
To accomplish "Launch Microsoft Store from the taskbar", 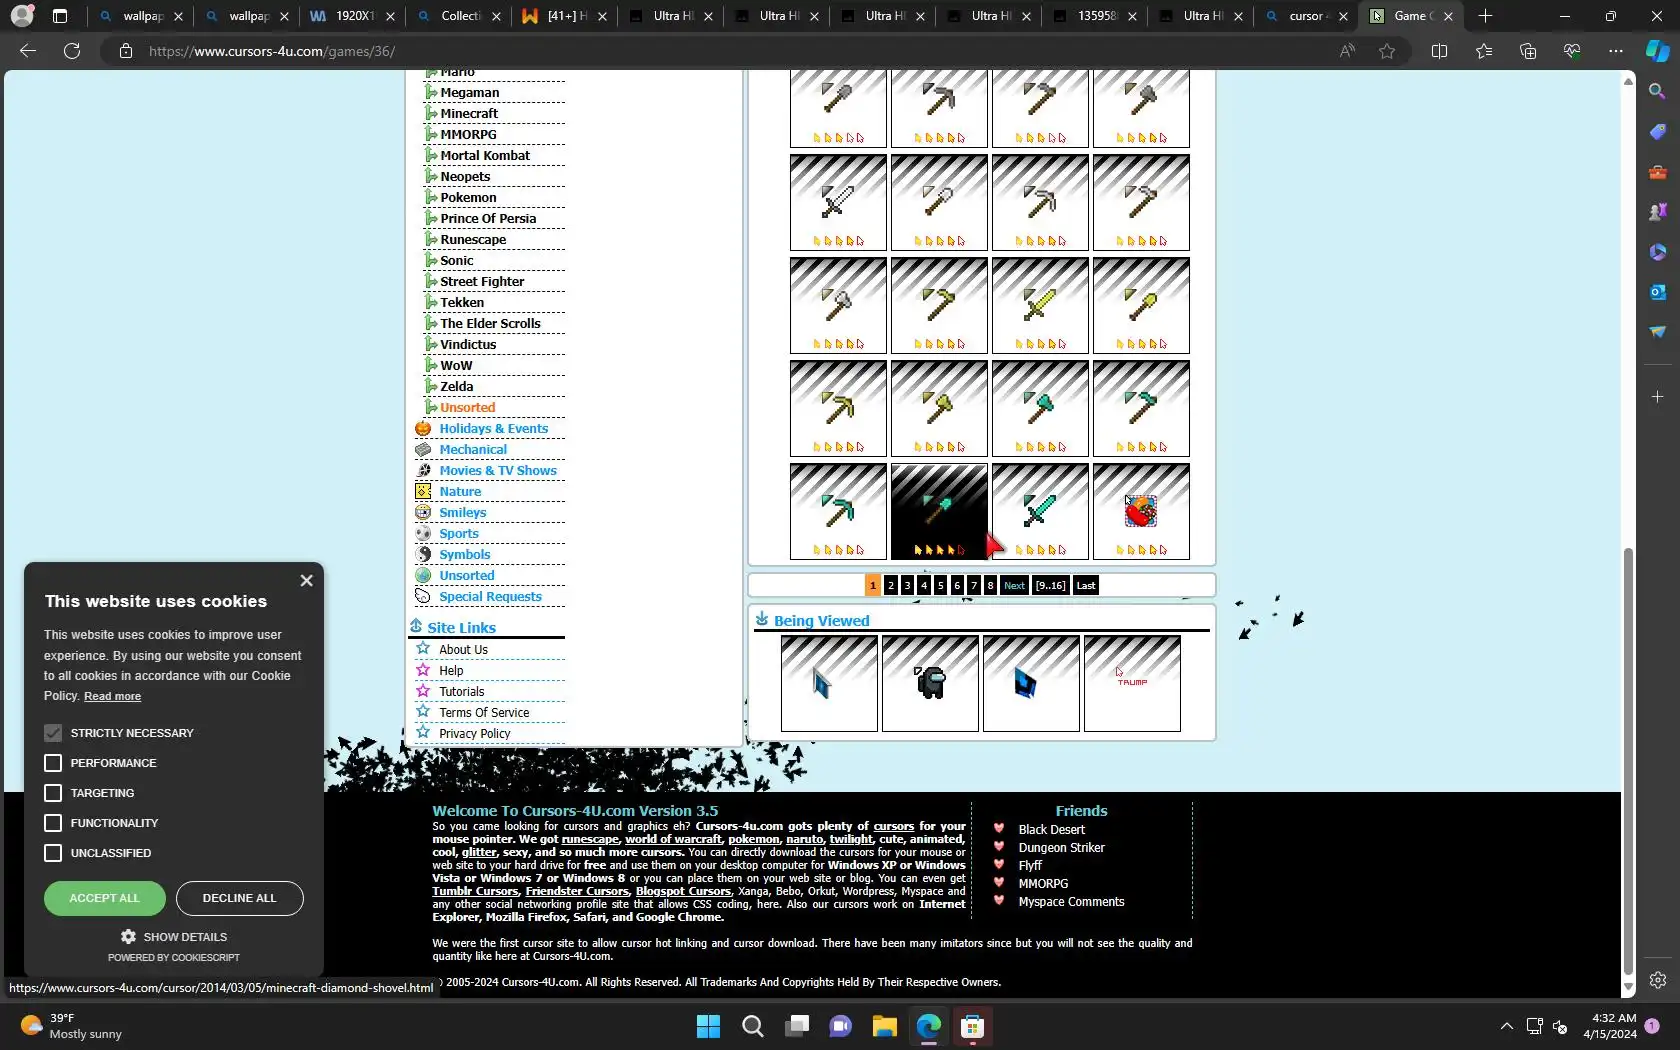I will [x=972, y=1026].
